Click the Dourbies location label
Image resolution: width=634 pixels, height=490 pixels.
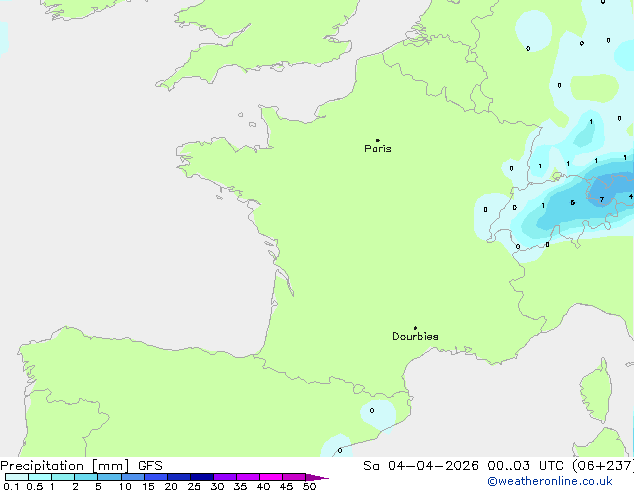pos(415,336)
